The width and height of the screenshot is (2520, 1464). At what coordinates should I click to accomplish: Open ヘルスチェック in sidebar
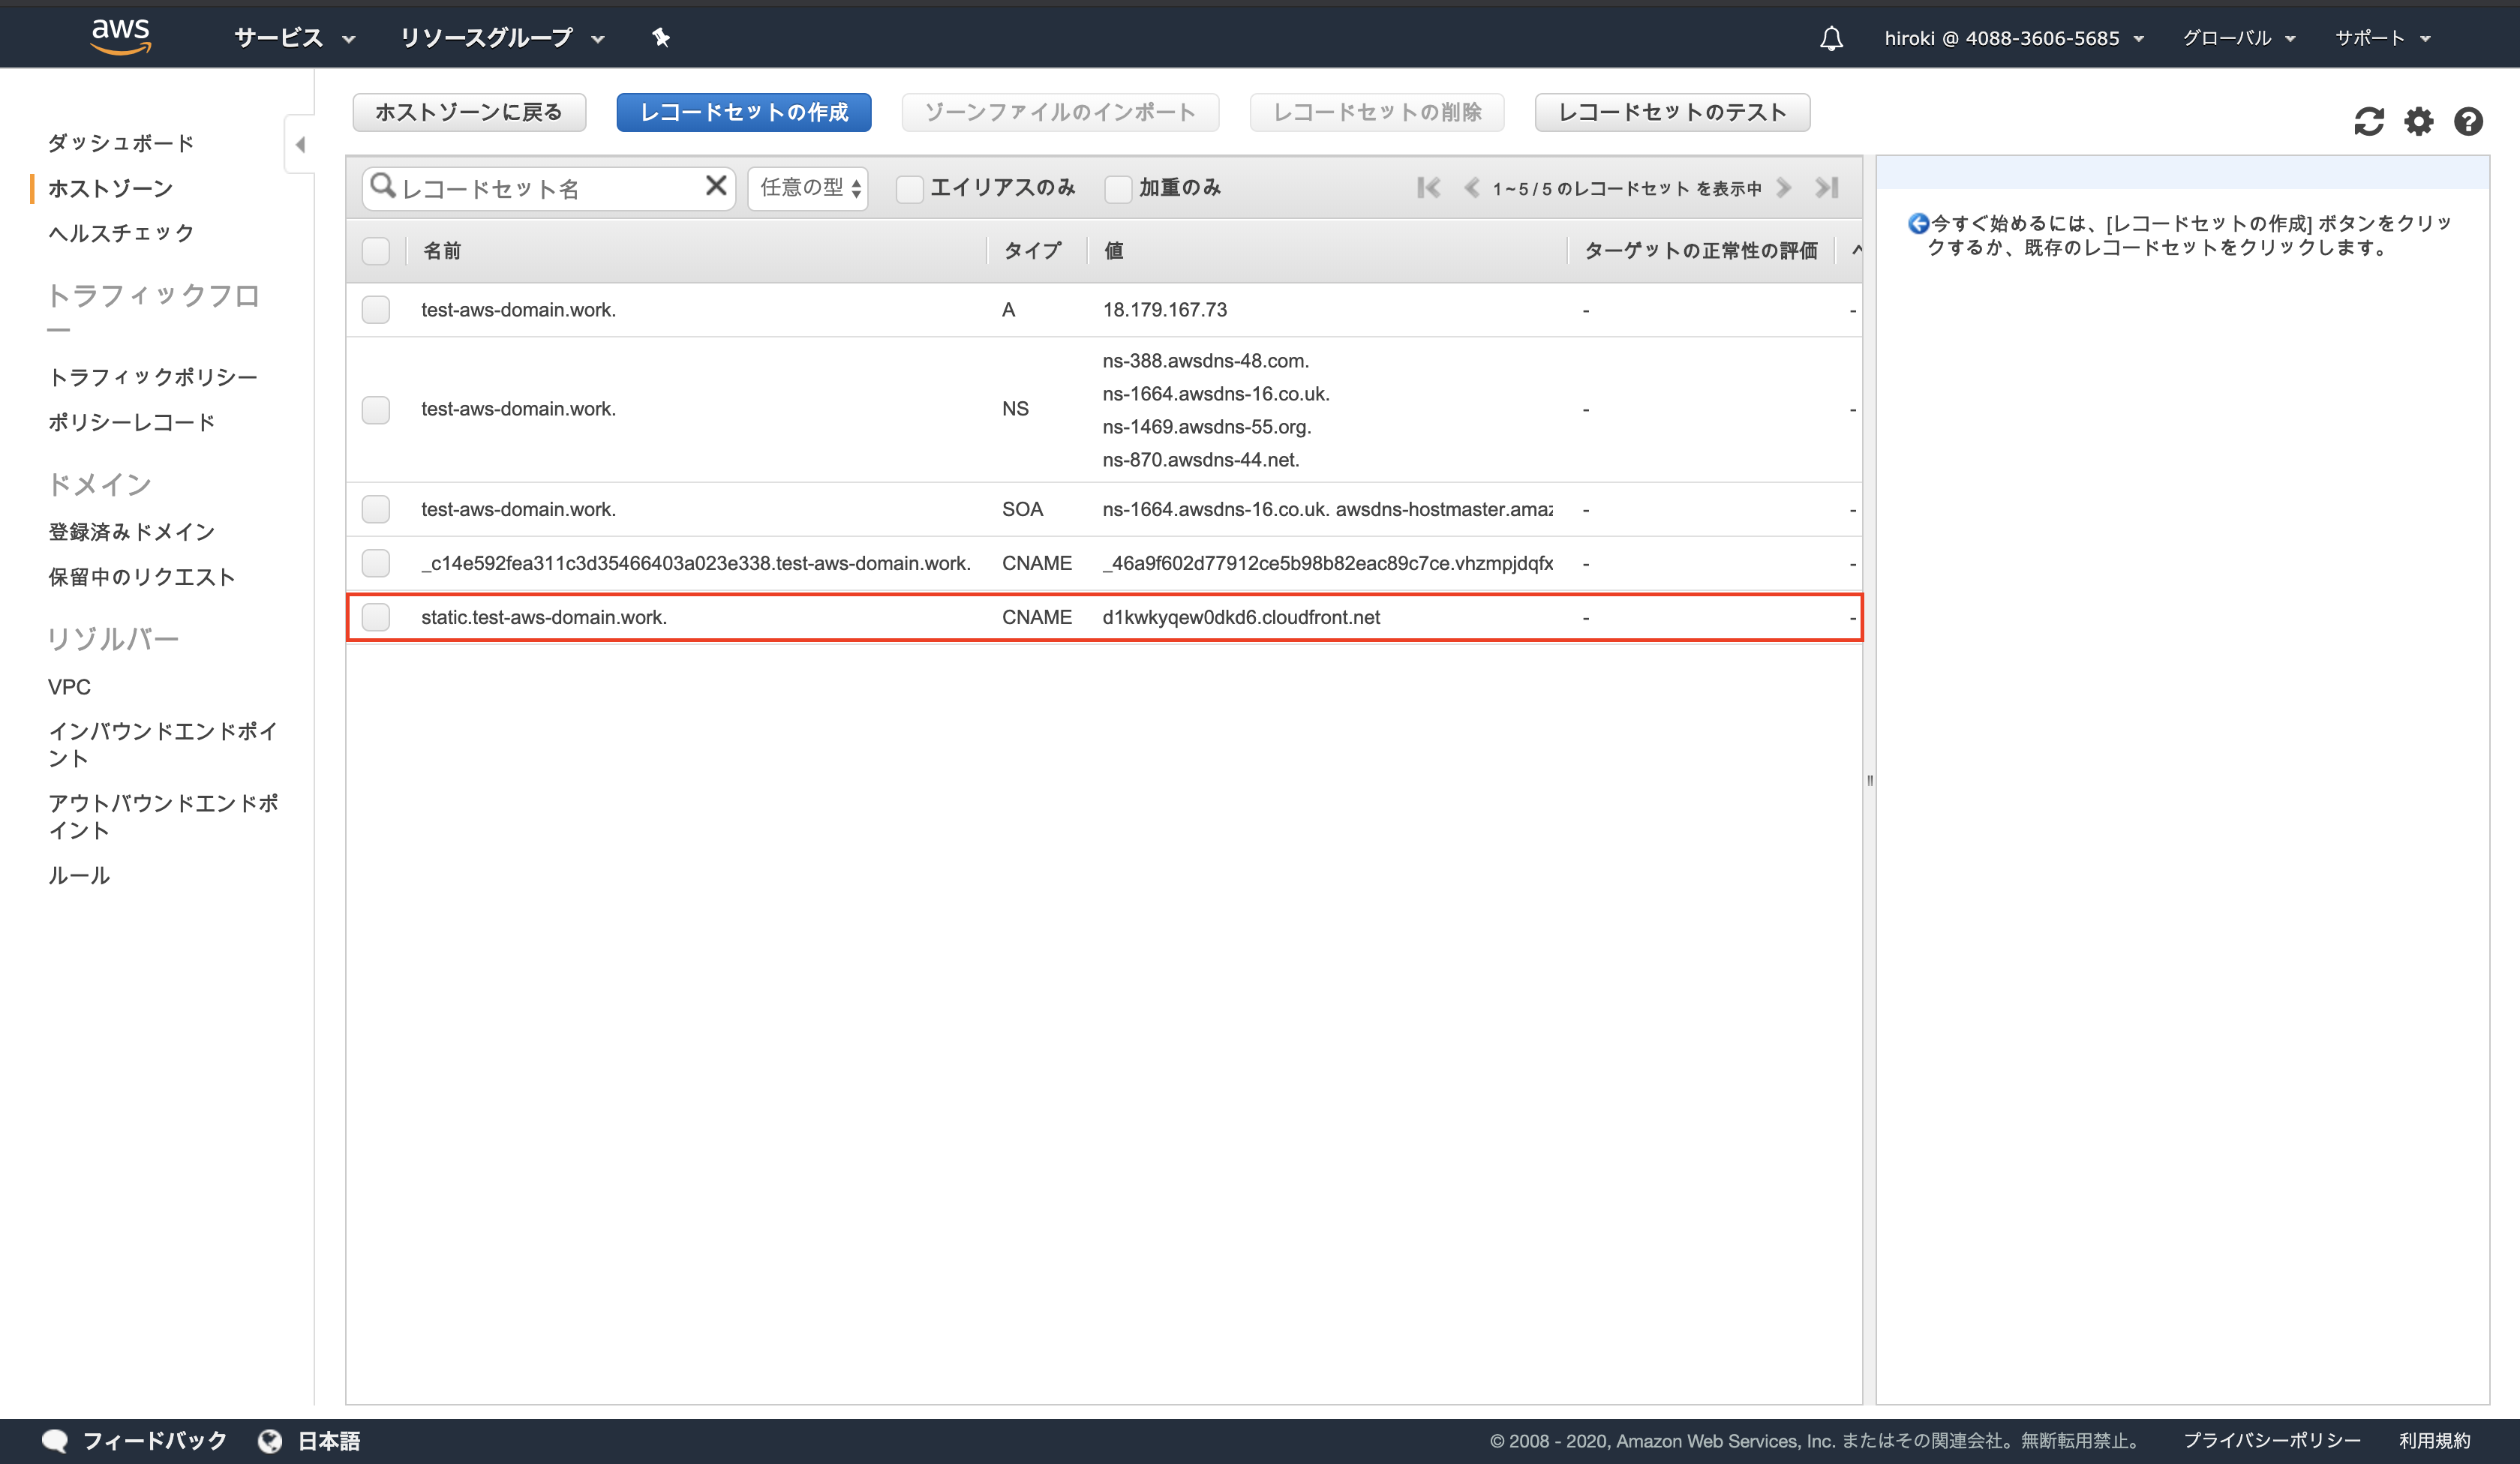pos(121,233)
